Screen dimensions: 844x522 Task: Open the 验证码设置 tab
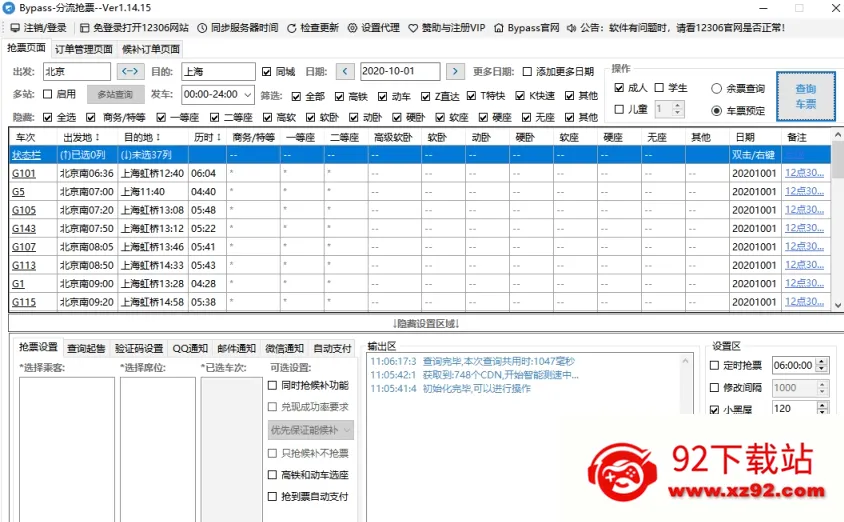(x=139, y=348)
